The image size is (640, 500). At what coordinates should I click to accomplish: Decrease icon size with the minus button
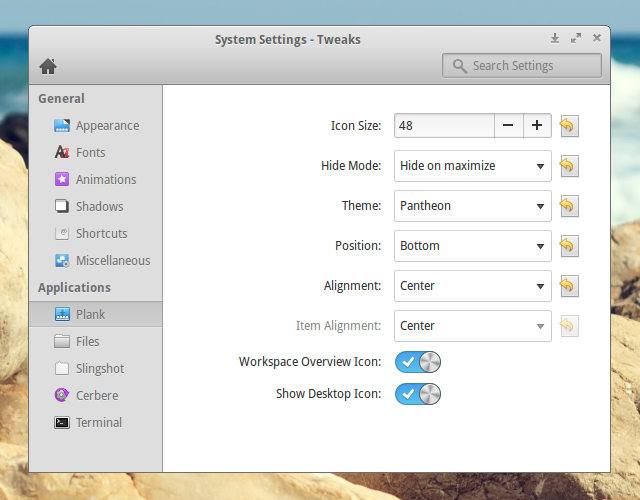click(508, 125)
